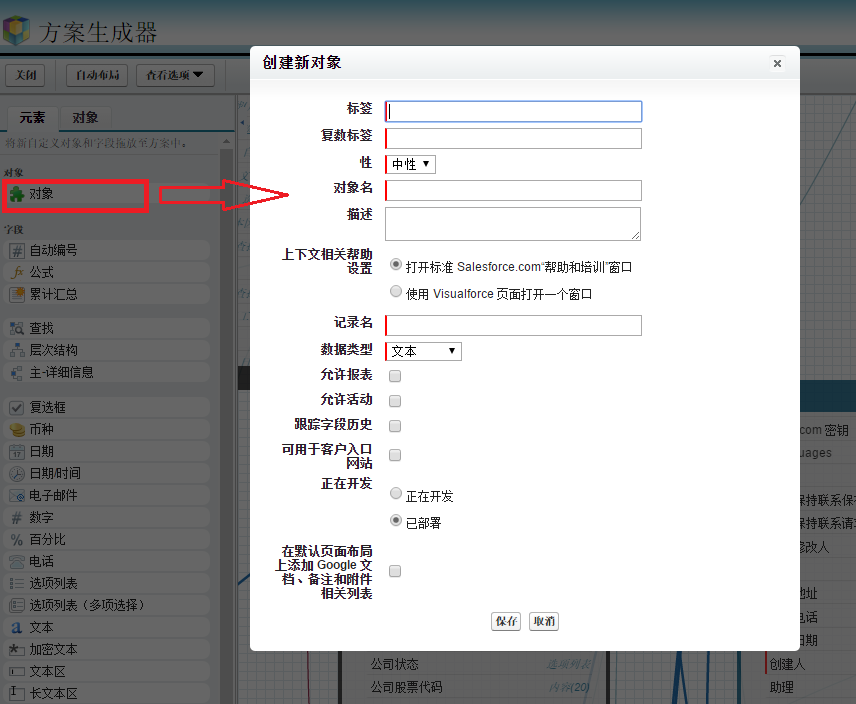Open the 性 dropdown showing 中性
Image resolution: width=856 pixels, height=704 pixels.
[411, 164]
